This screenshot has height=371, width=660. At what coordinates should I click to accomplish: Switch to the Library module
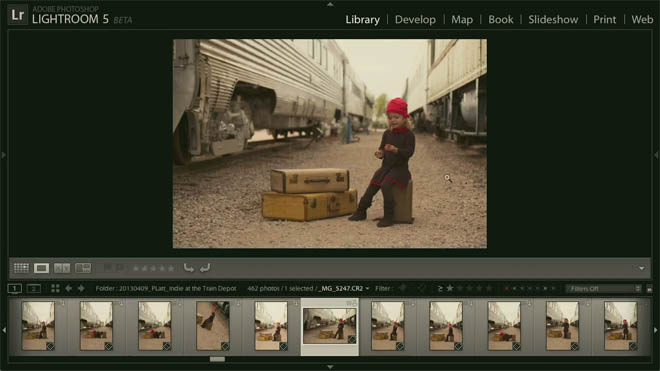pos(362,19)
